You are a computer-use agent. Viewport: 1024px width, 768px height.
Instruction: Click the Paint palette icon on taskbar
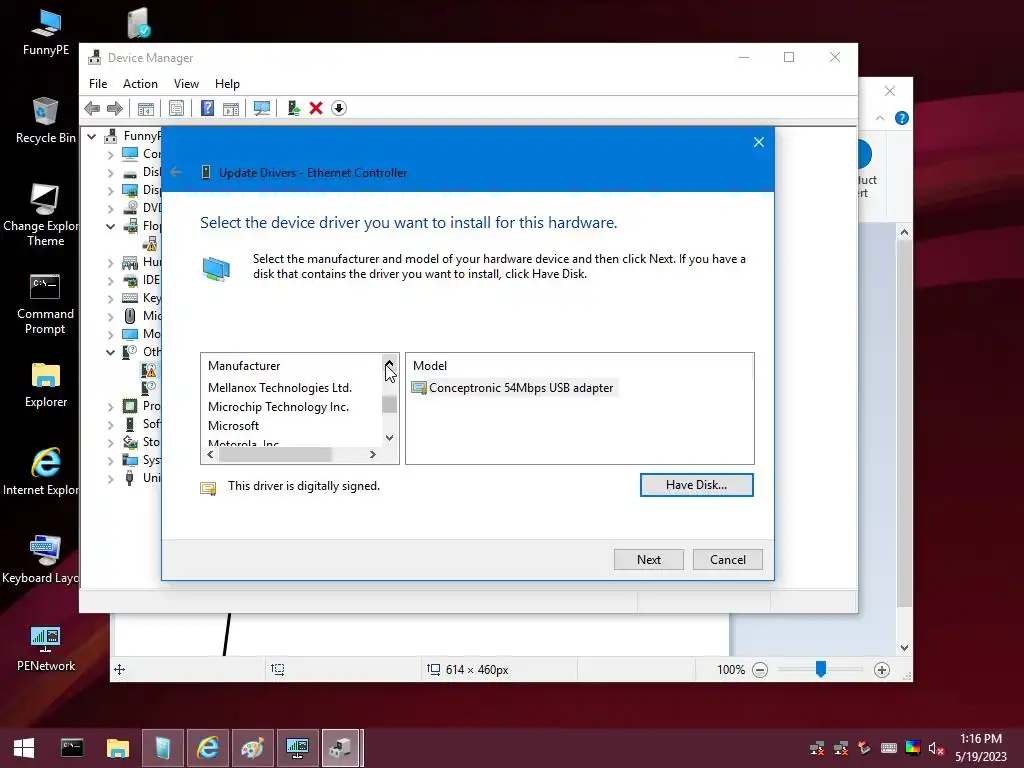point(252,748)
